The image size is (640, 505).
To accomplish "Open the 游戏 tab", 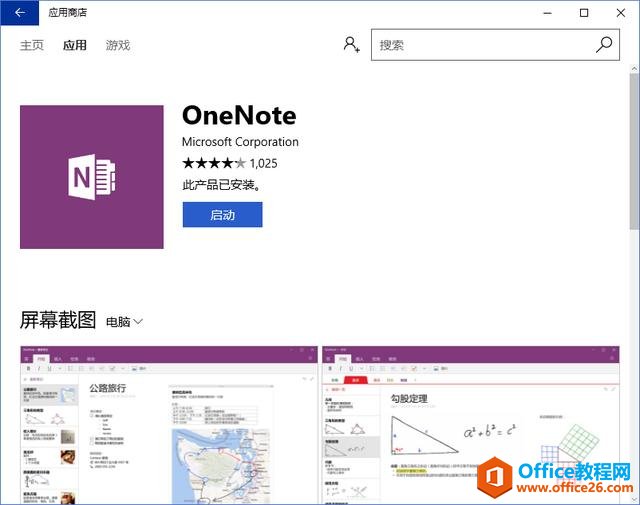I will pos(118,45).
